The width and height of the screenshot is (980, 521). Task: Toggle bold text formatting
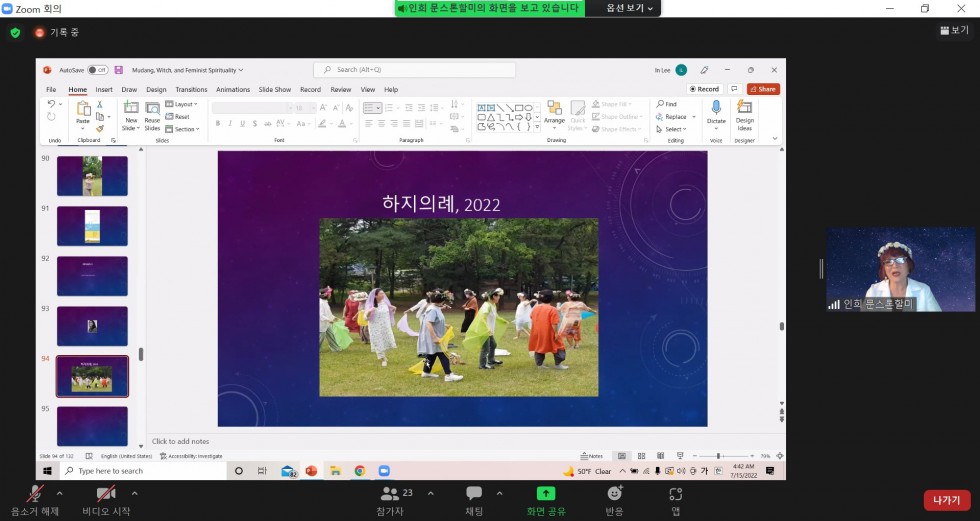pyautogui.click(x=217, y=124)
